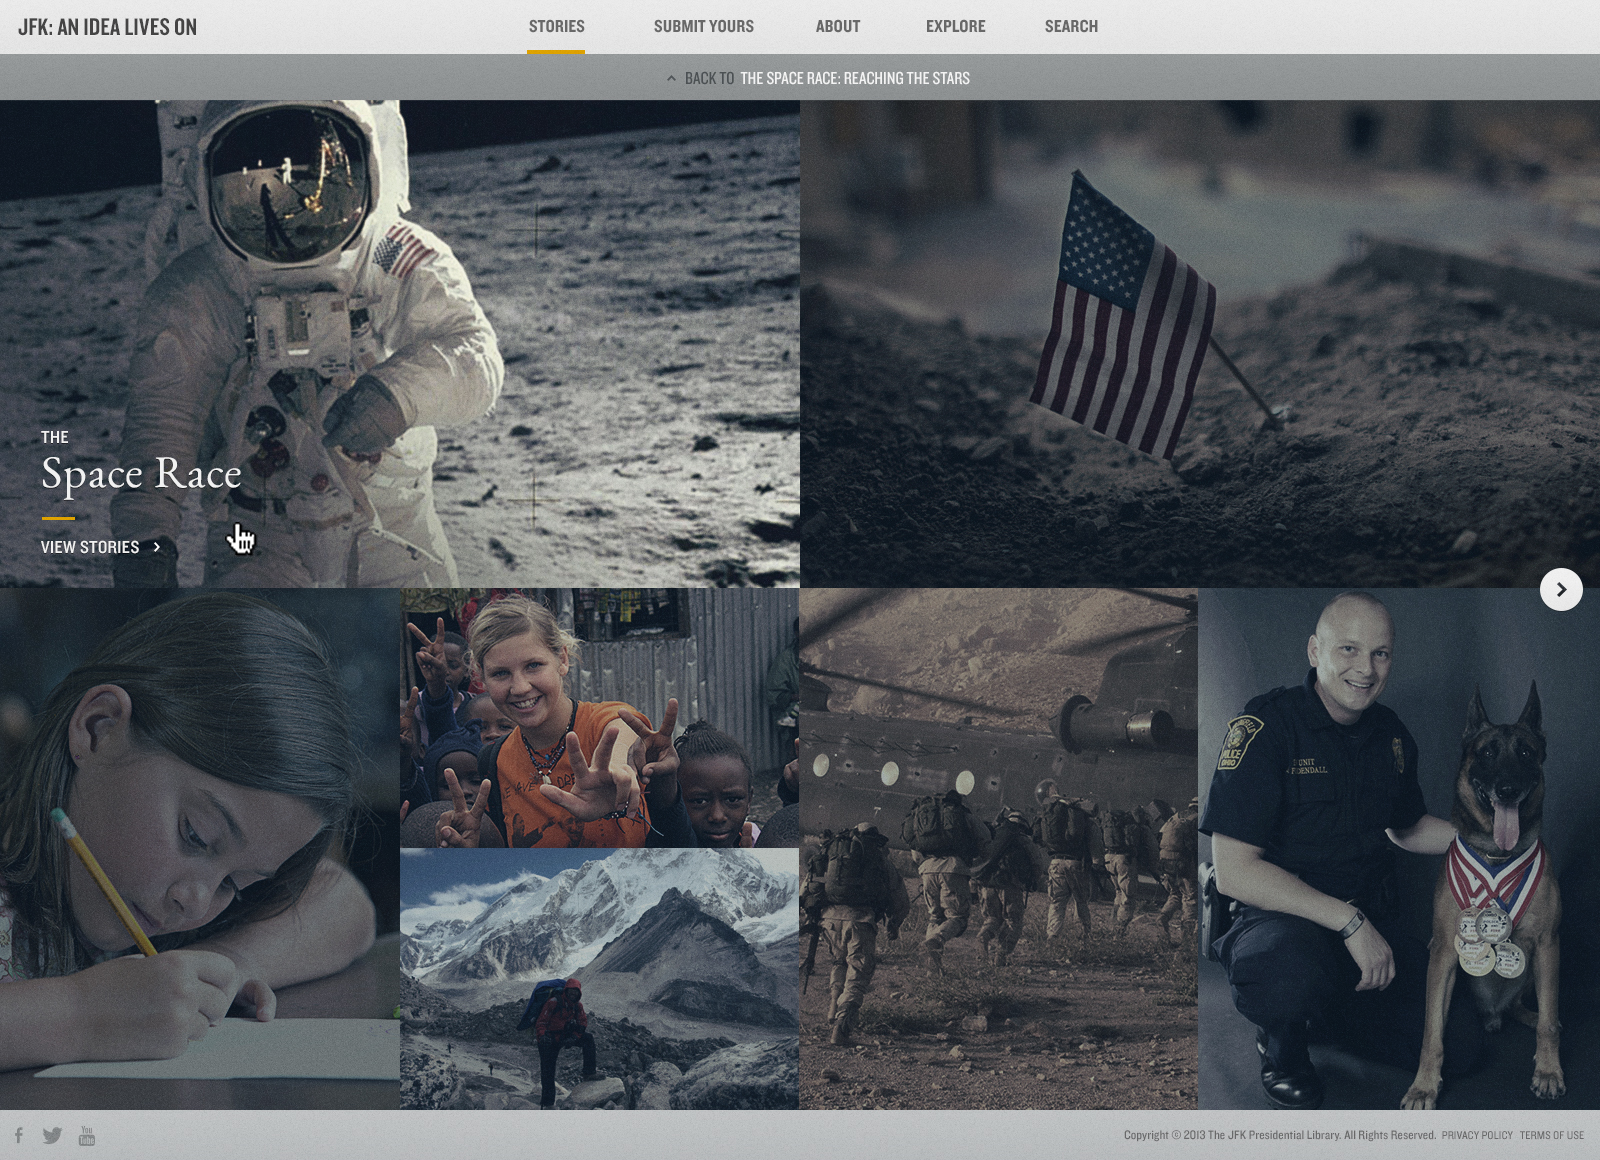The width and height of the screenshot is (1600, 1160).
Task: Click the View Stories link
Action: click(90, 547)
